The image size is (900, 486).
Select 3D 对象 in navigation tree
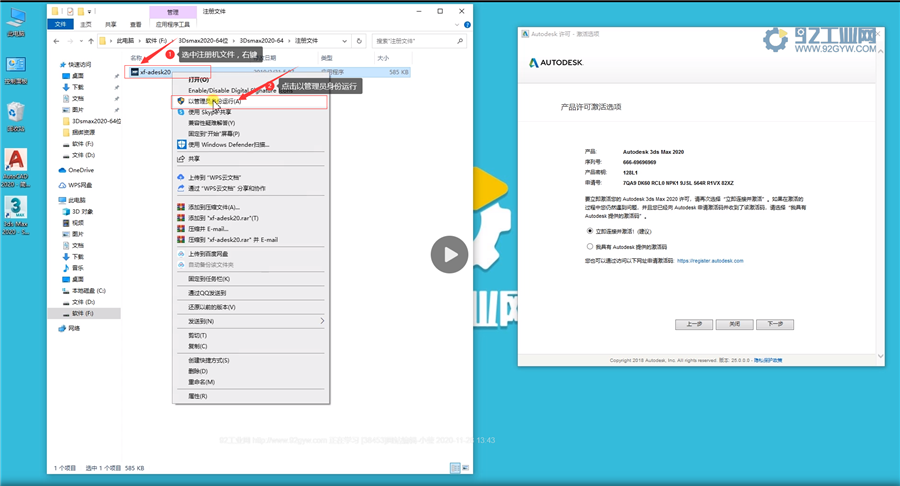(x=82, y=212)
